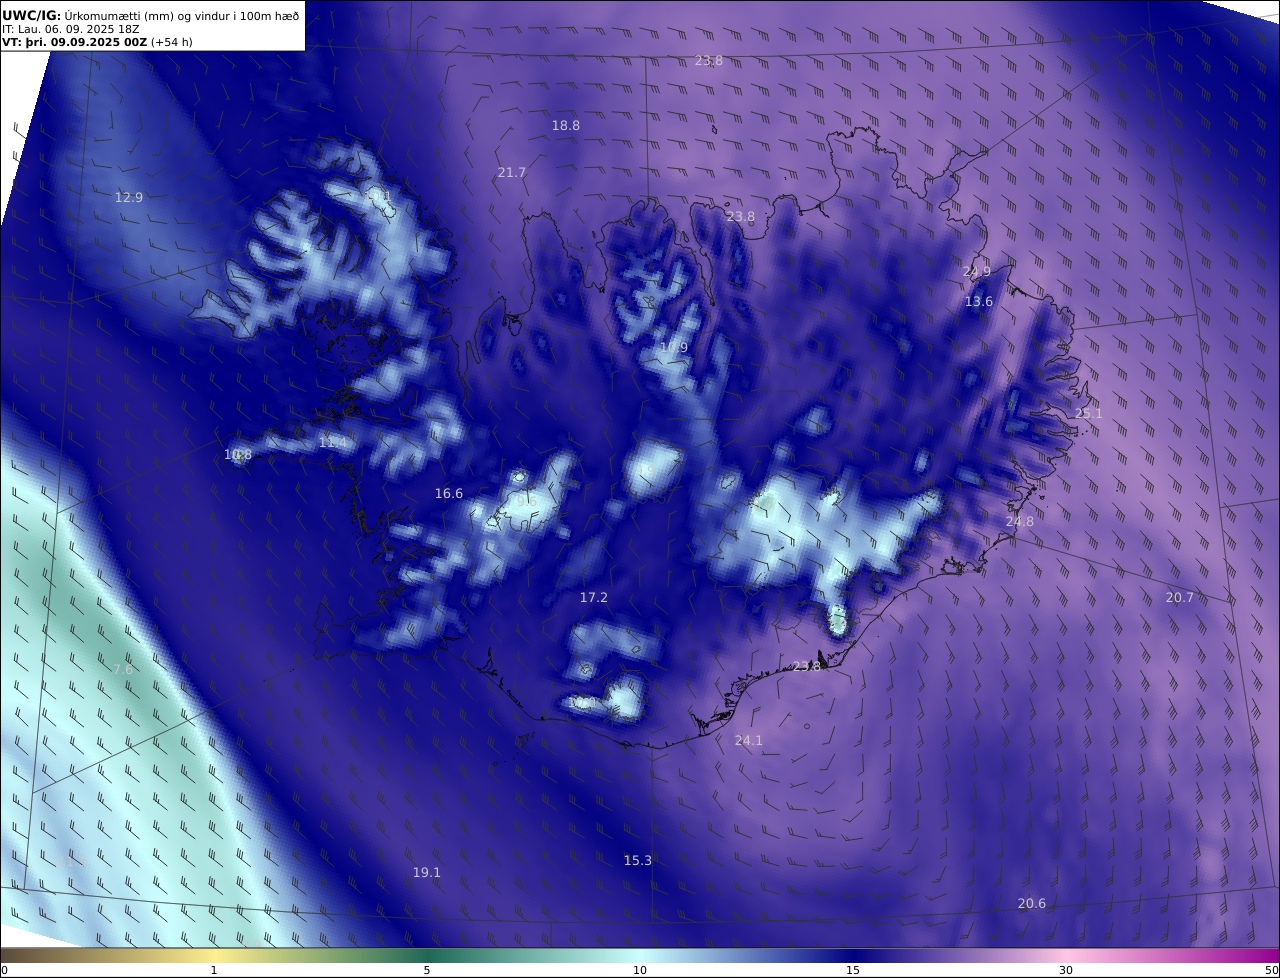Click the 25.1 value label
1280x978 pixels.
(x=1088, y=414)
